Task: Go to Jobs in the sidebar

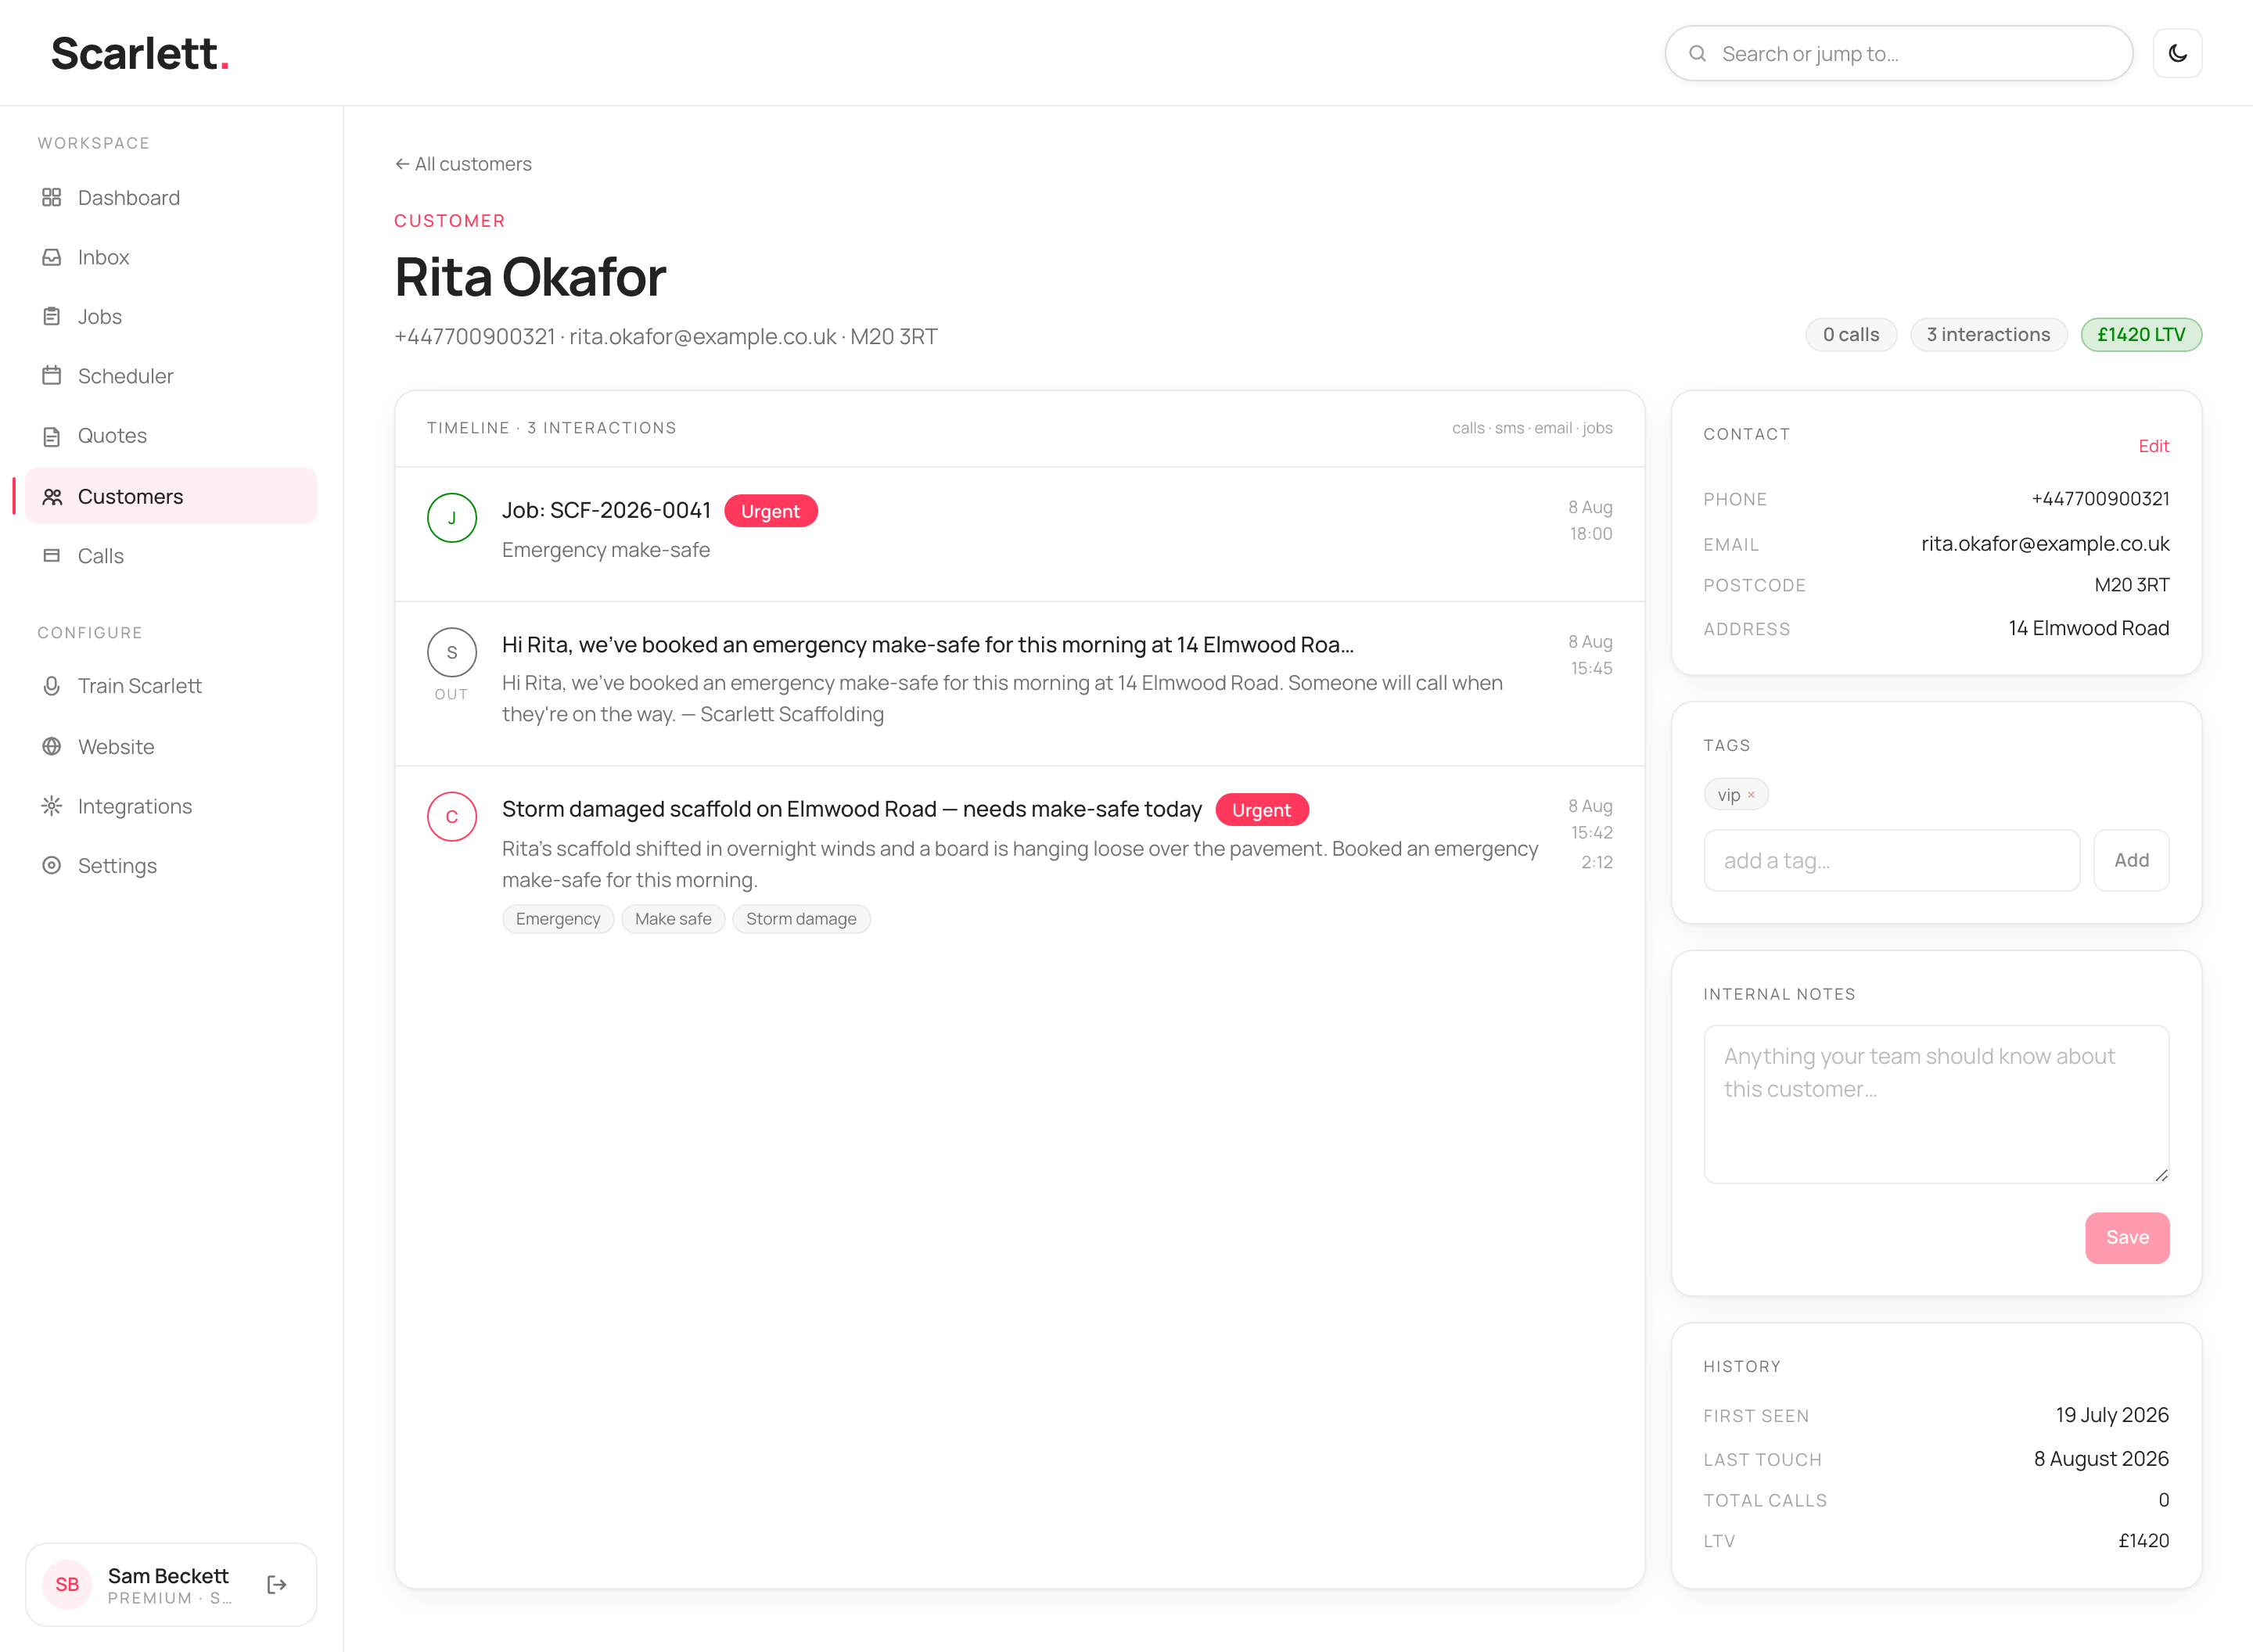Action: pyautogui.click(x=171, y=316)
